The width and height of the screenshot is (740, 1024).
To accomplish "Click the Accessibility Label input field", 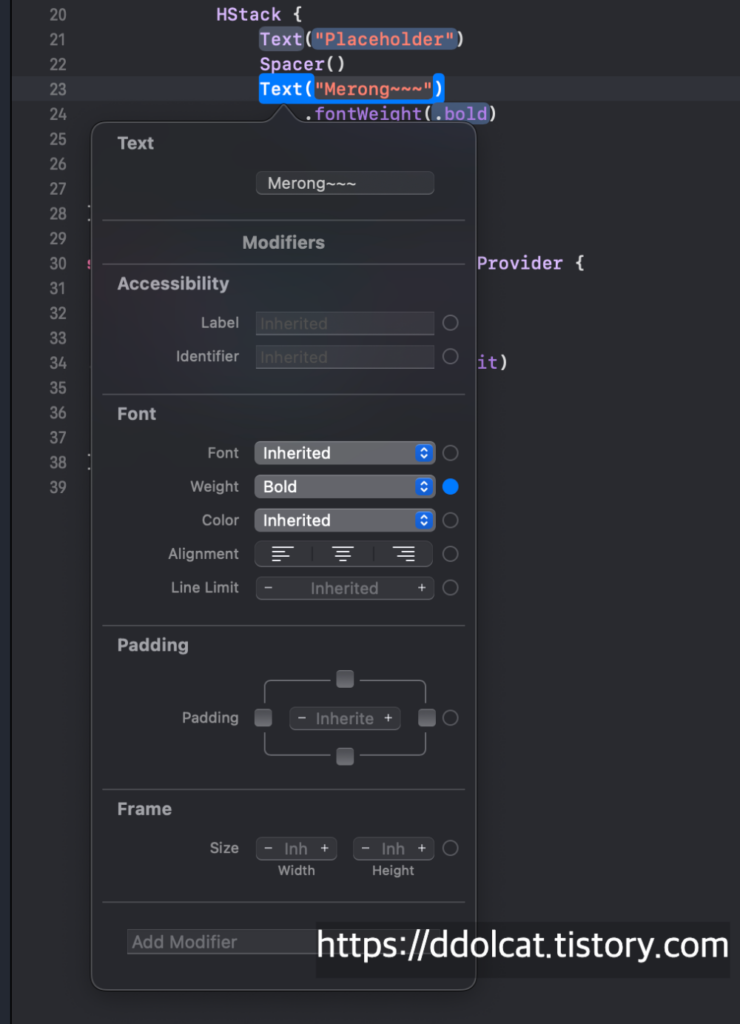I will point(345,323).
